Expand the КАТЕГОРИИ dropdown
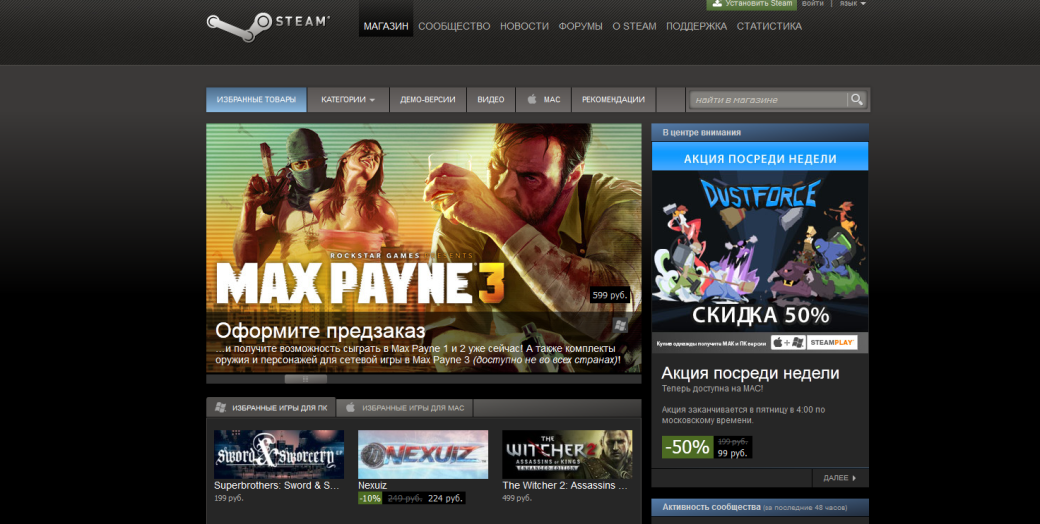The height and width of the screenshot is (524, 1040). tap(348, 99)
